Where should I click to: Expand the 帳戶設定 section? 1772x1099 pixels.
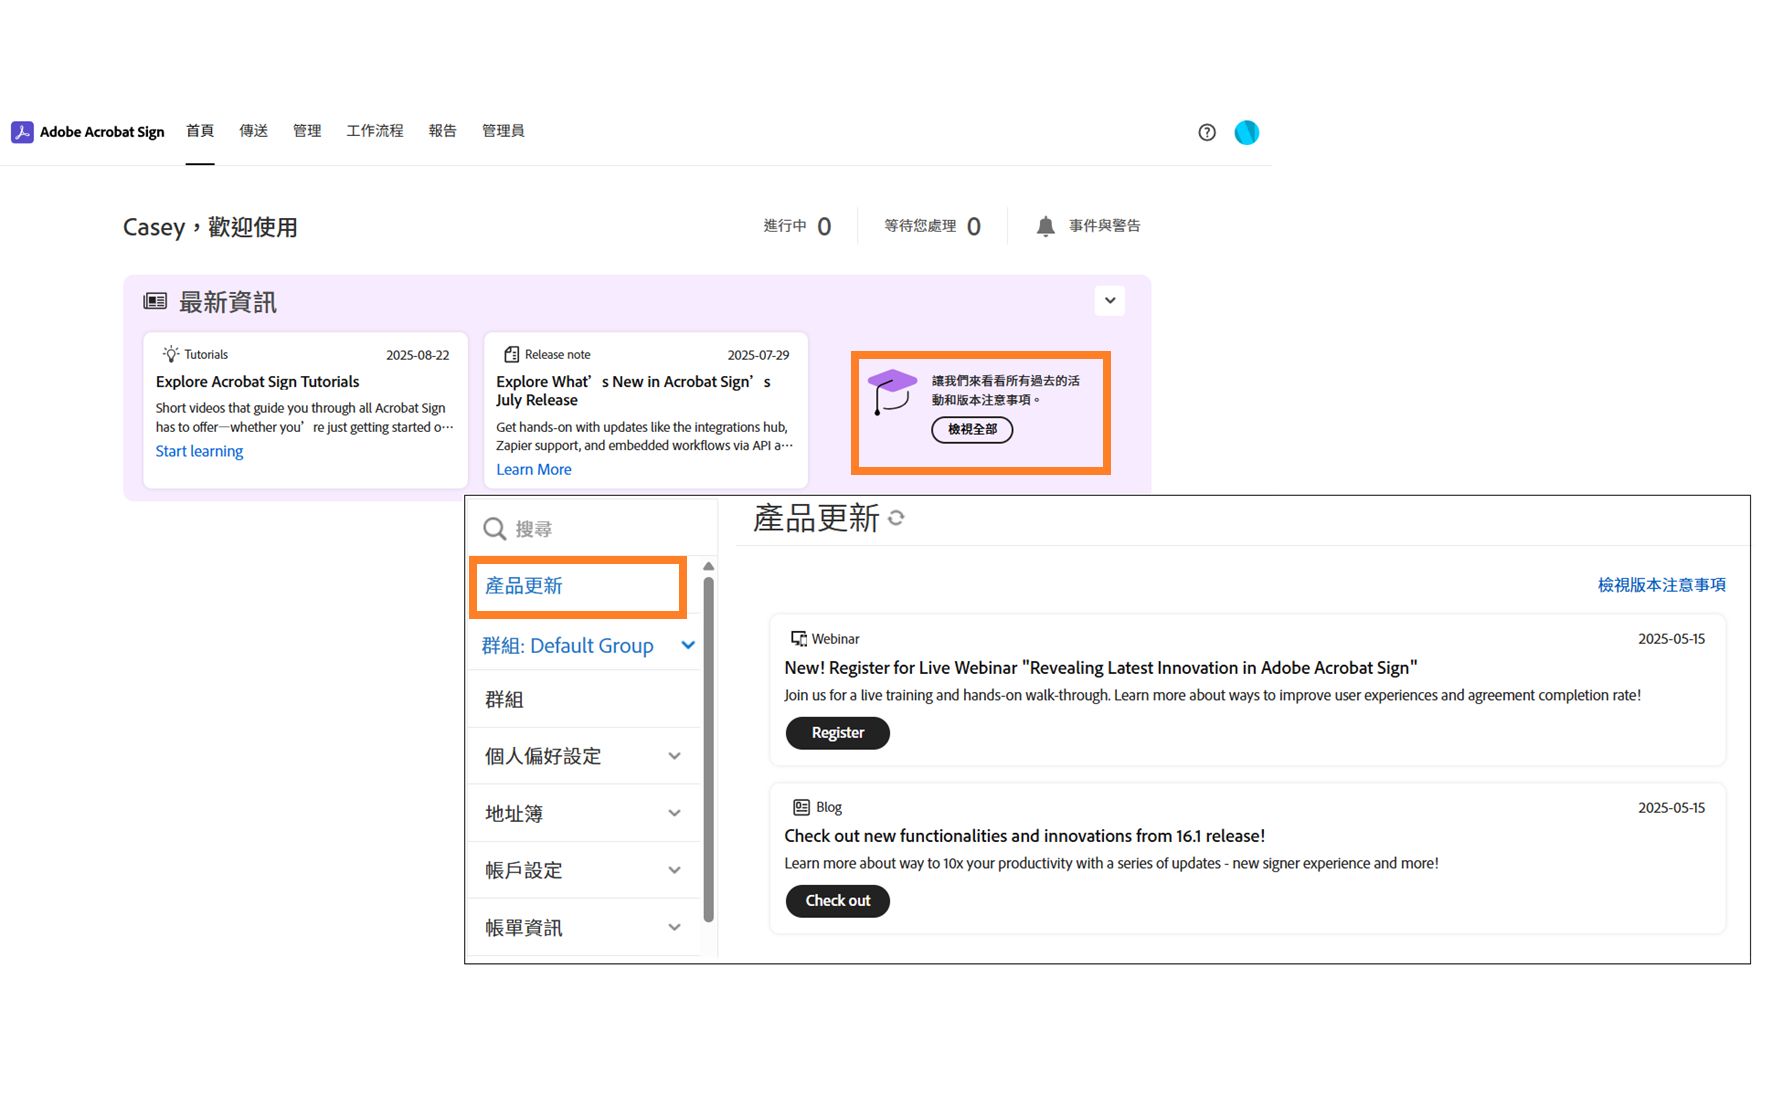coord(675,870)
